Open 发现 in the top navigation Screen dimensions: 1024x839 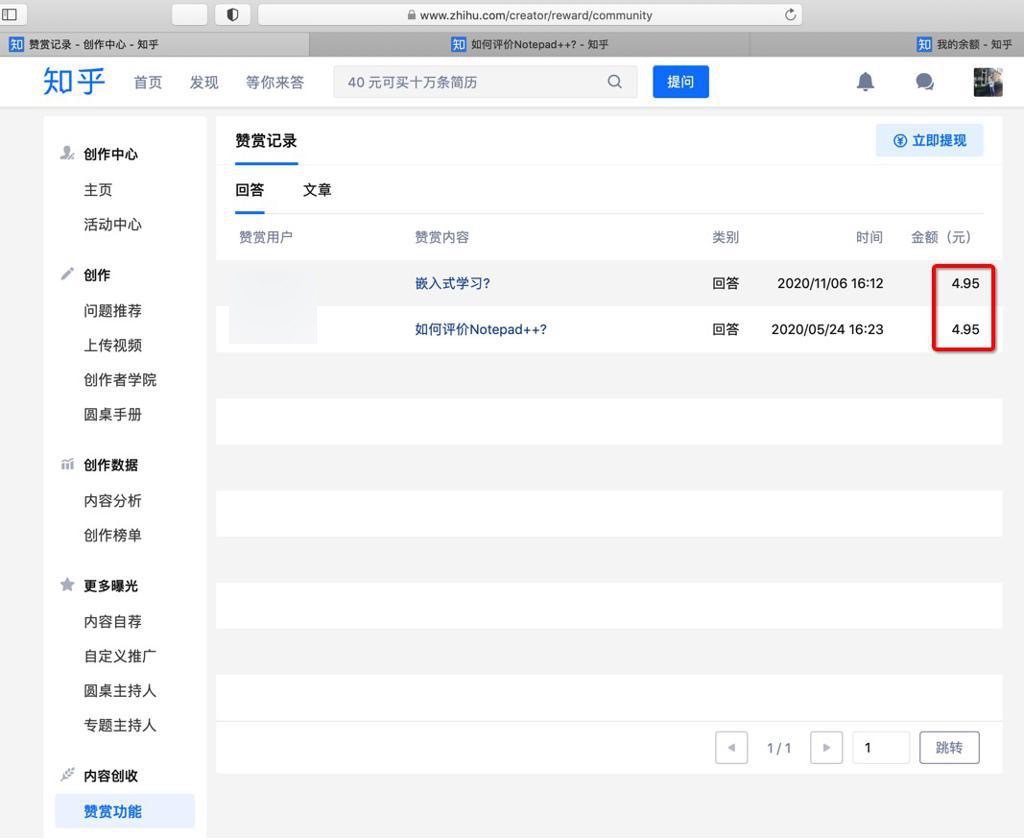(x=204, y=82)
